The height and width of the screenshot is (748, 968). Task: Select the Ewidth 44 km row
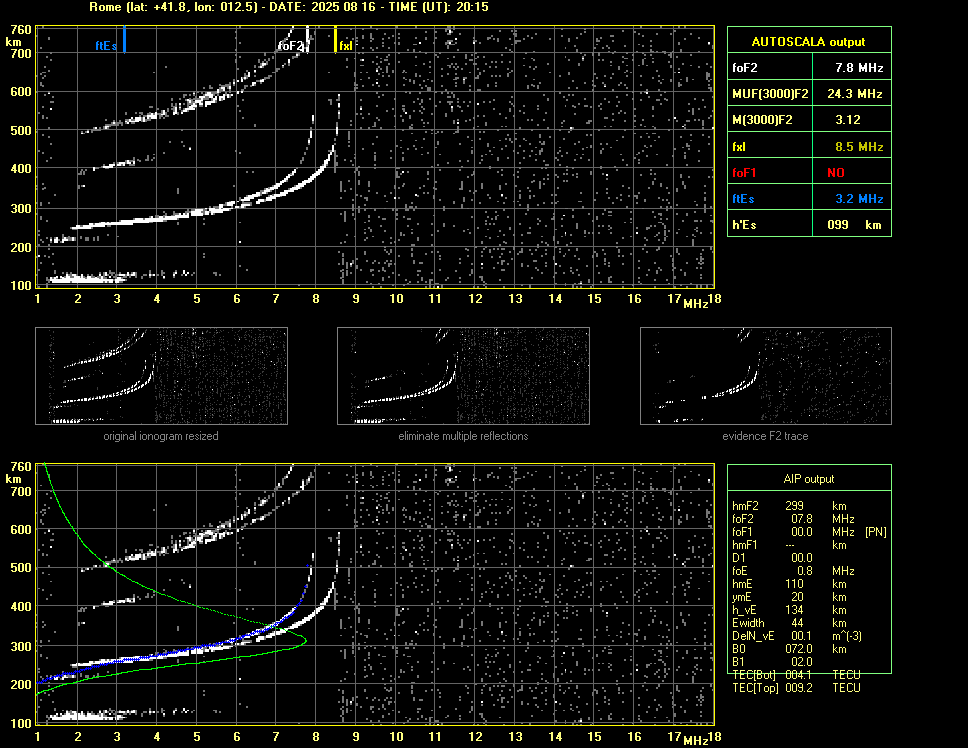point(789,622)
